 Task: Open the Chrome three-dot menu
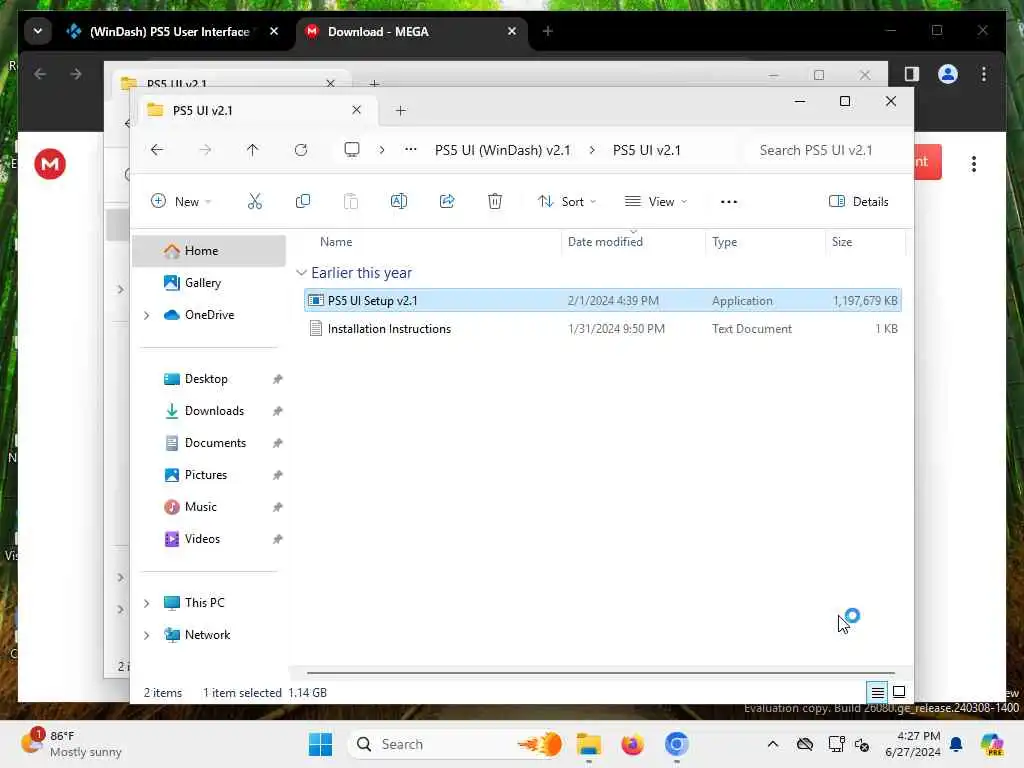tap(984, 74)
